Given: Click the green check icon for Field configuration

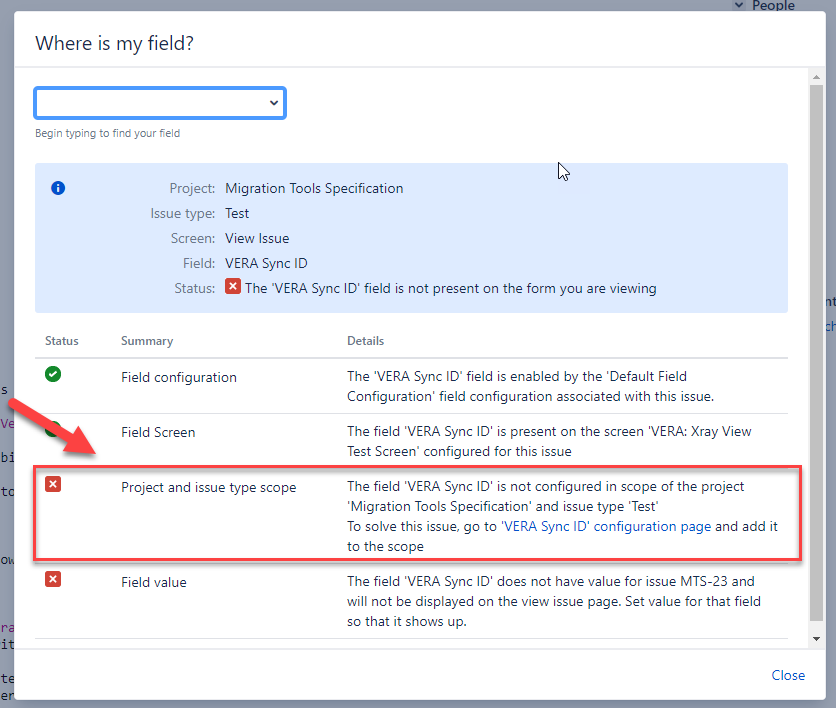Looking at the screenshot, I should (53, 375).
